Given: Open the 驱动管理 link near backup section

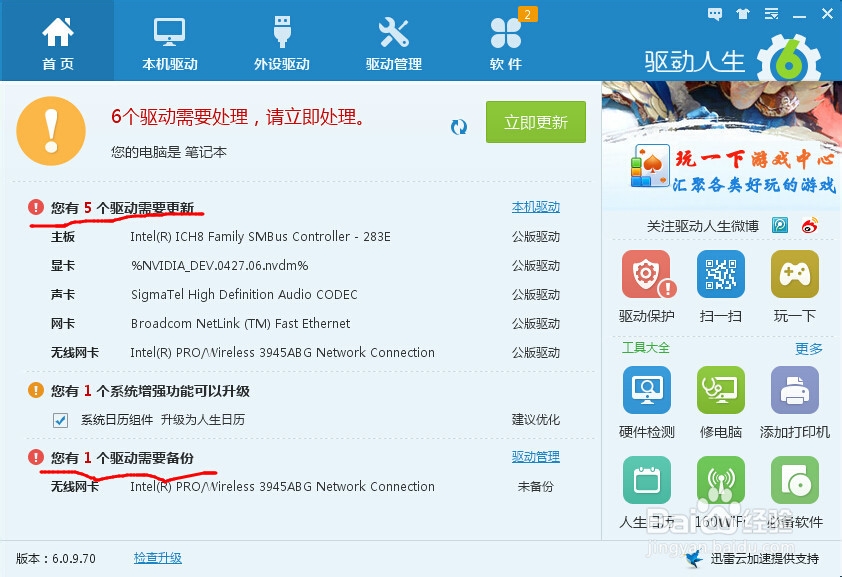Looking at the screenshot, I should (x=535, y=457).
